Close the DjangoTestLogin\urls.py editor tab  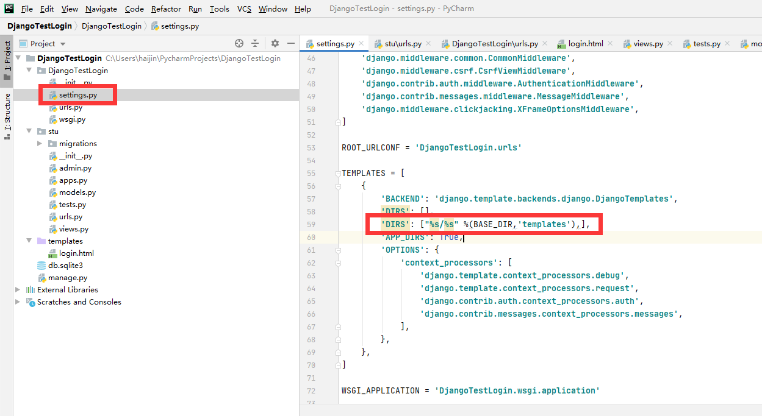click(x=545, y=43)
